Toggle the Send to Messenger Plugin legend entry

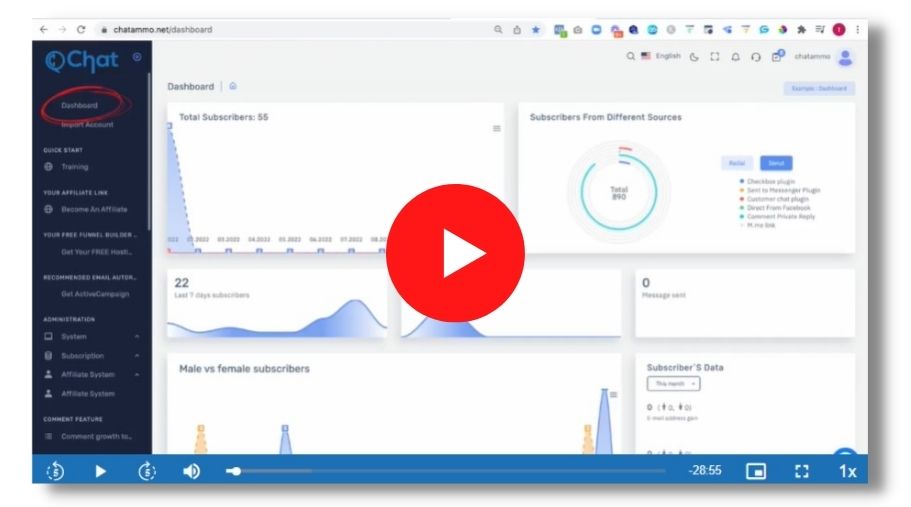click(780, 190)
